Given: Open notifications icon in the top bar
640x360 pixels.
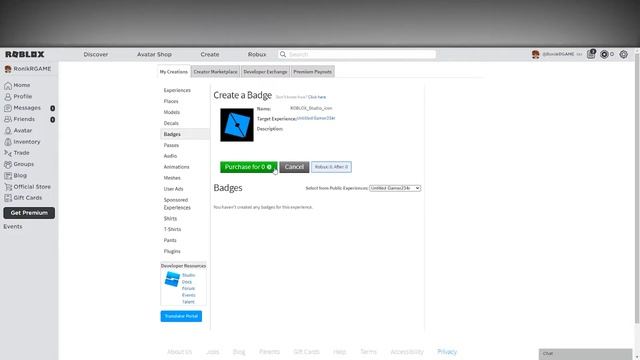Looking at the screenshot, I should pos(591,54).
